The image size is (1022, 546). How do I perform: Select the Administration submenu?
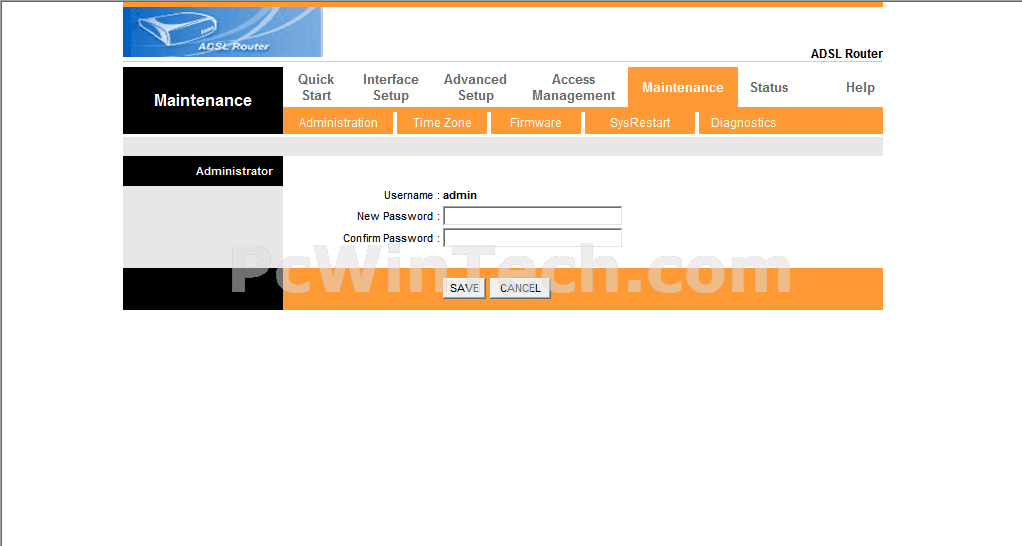(x=338, y=122)
